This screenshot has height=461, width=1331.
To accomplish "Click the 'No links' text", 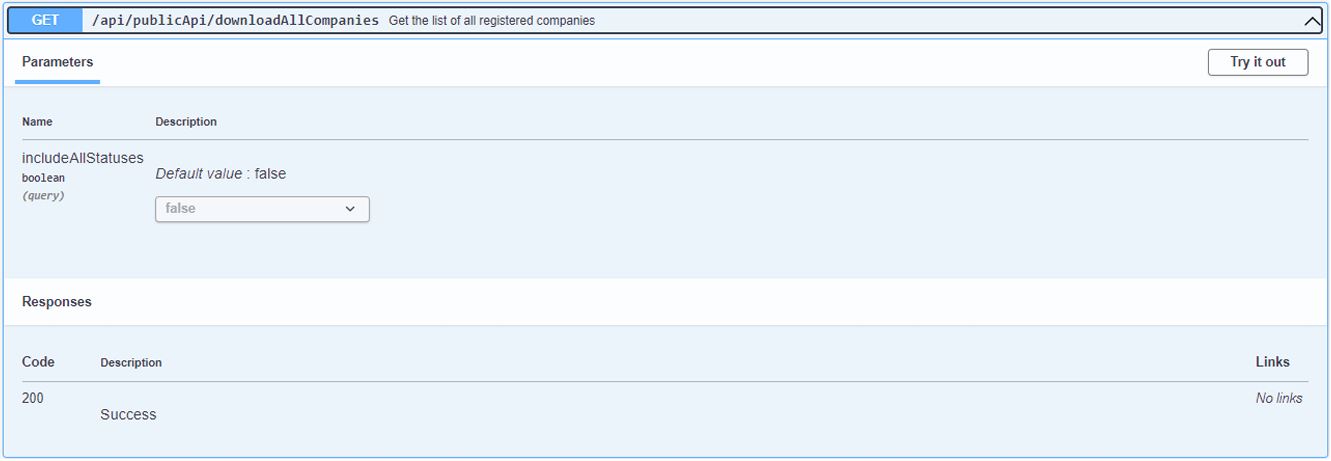I will click(1279, 398).
